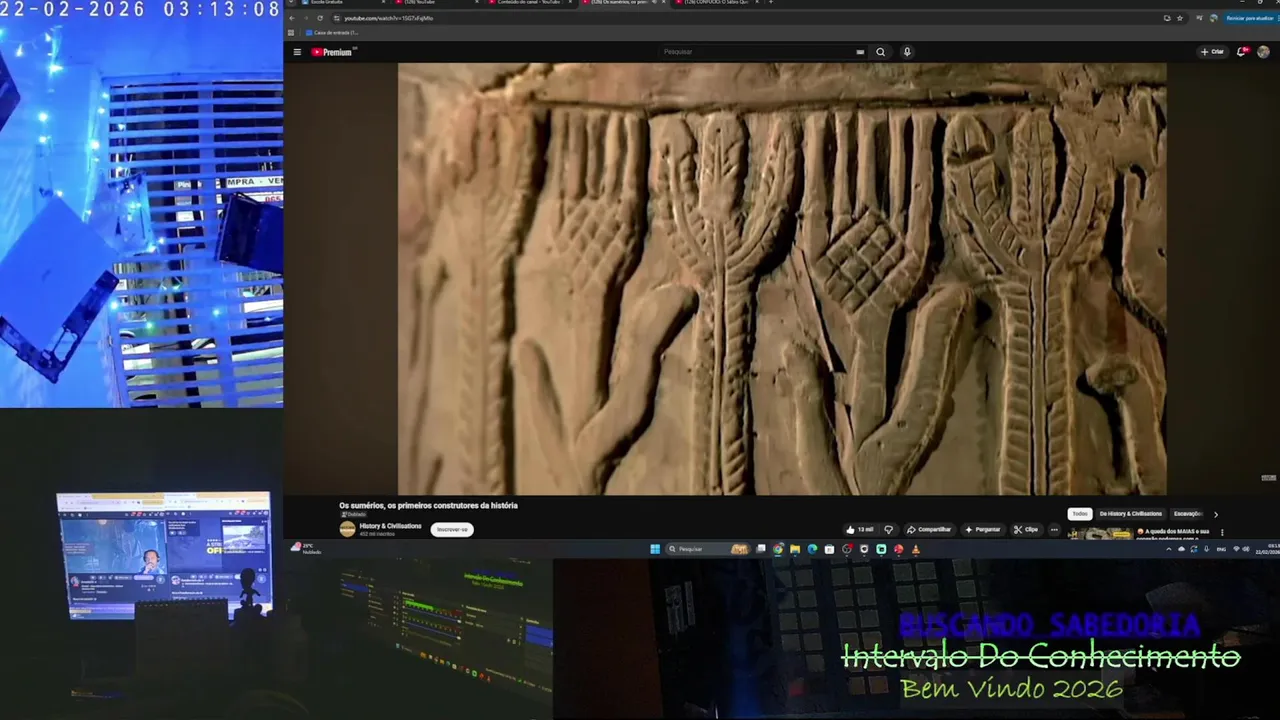
Task: Click the Criar create button
Action: (x=1212, y=52)
